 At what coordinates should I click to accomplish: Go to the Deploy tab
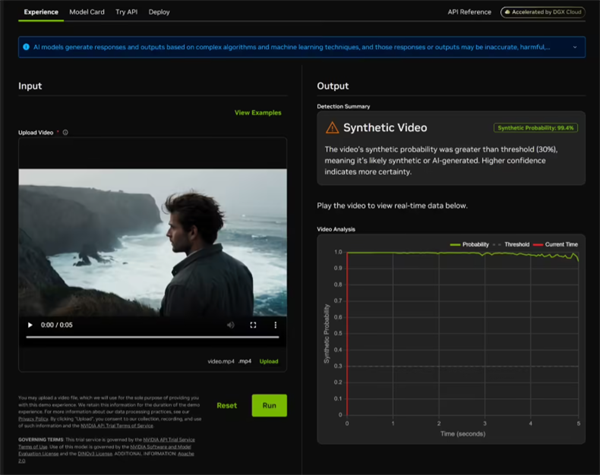coord(159,12)
